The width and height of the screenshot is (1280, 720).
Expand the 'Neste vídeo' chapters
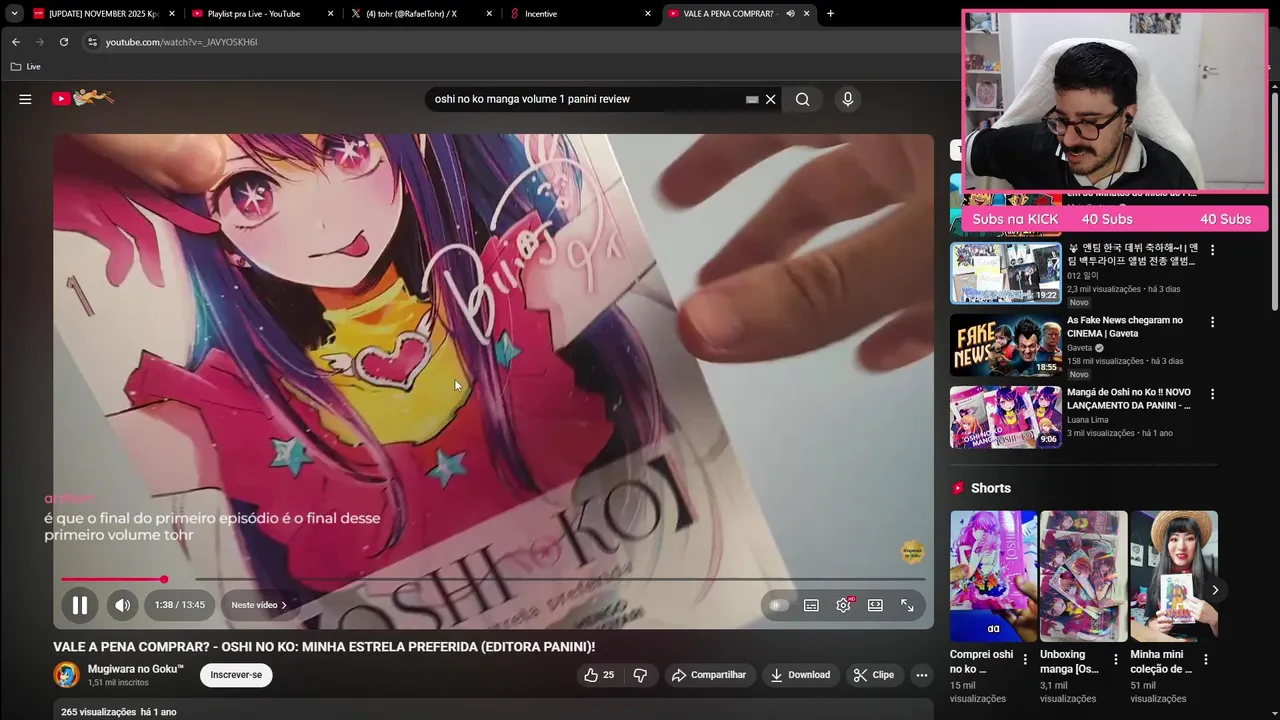(x=259, y=605)
